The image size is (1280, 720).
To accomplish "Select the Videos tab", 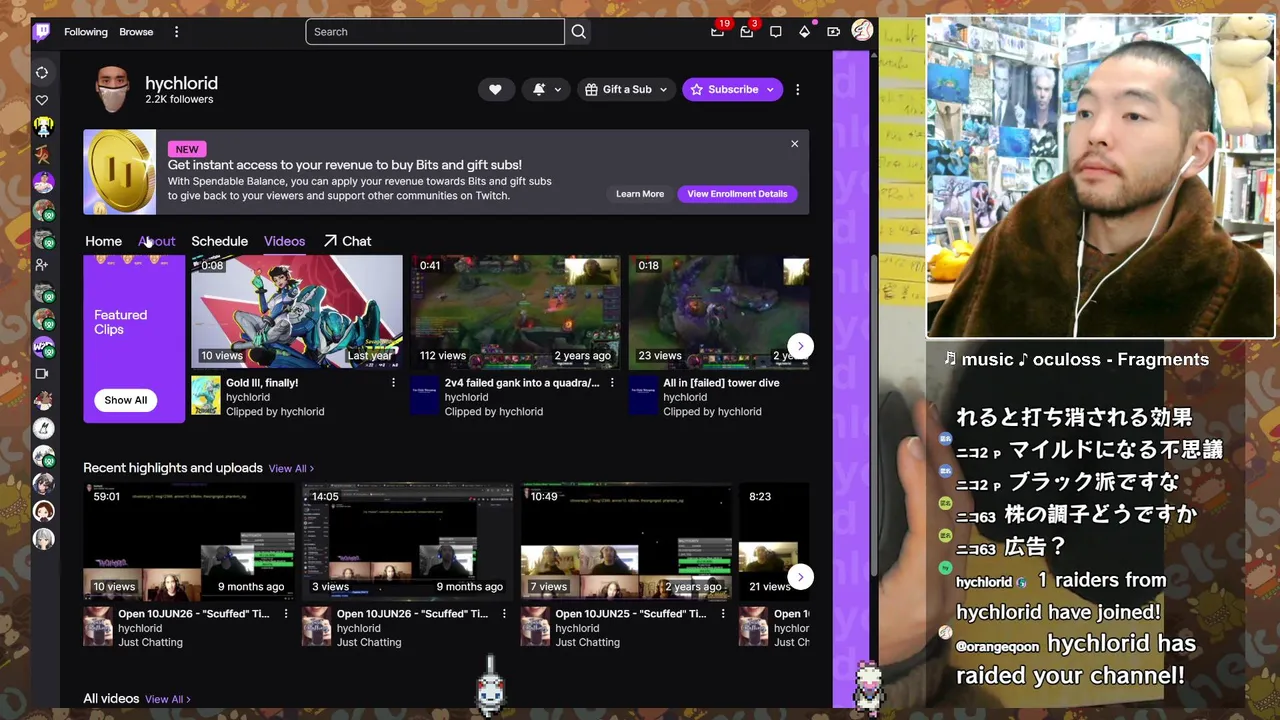I will 284,241.
